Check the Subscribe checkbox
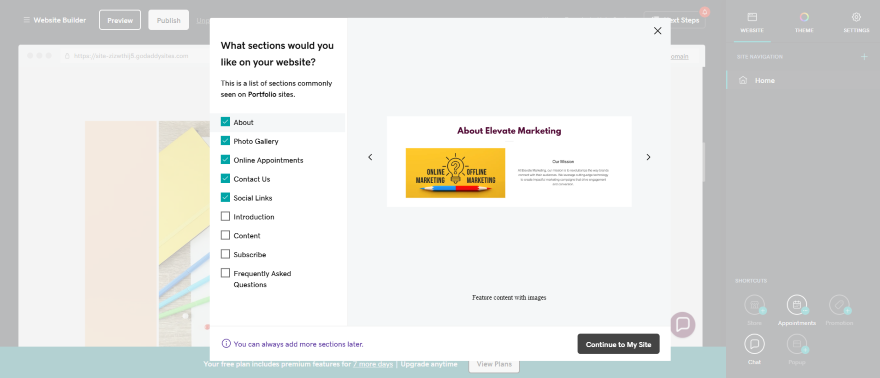880x378 pixels. pos(225,254)
